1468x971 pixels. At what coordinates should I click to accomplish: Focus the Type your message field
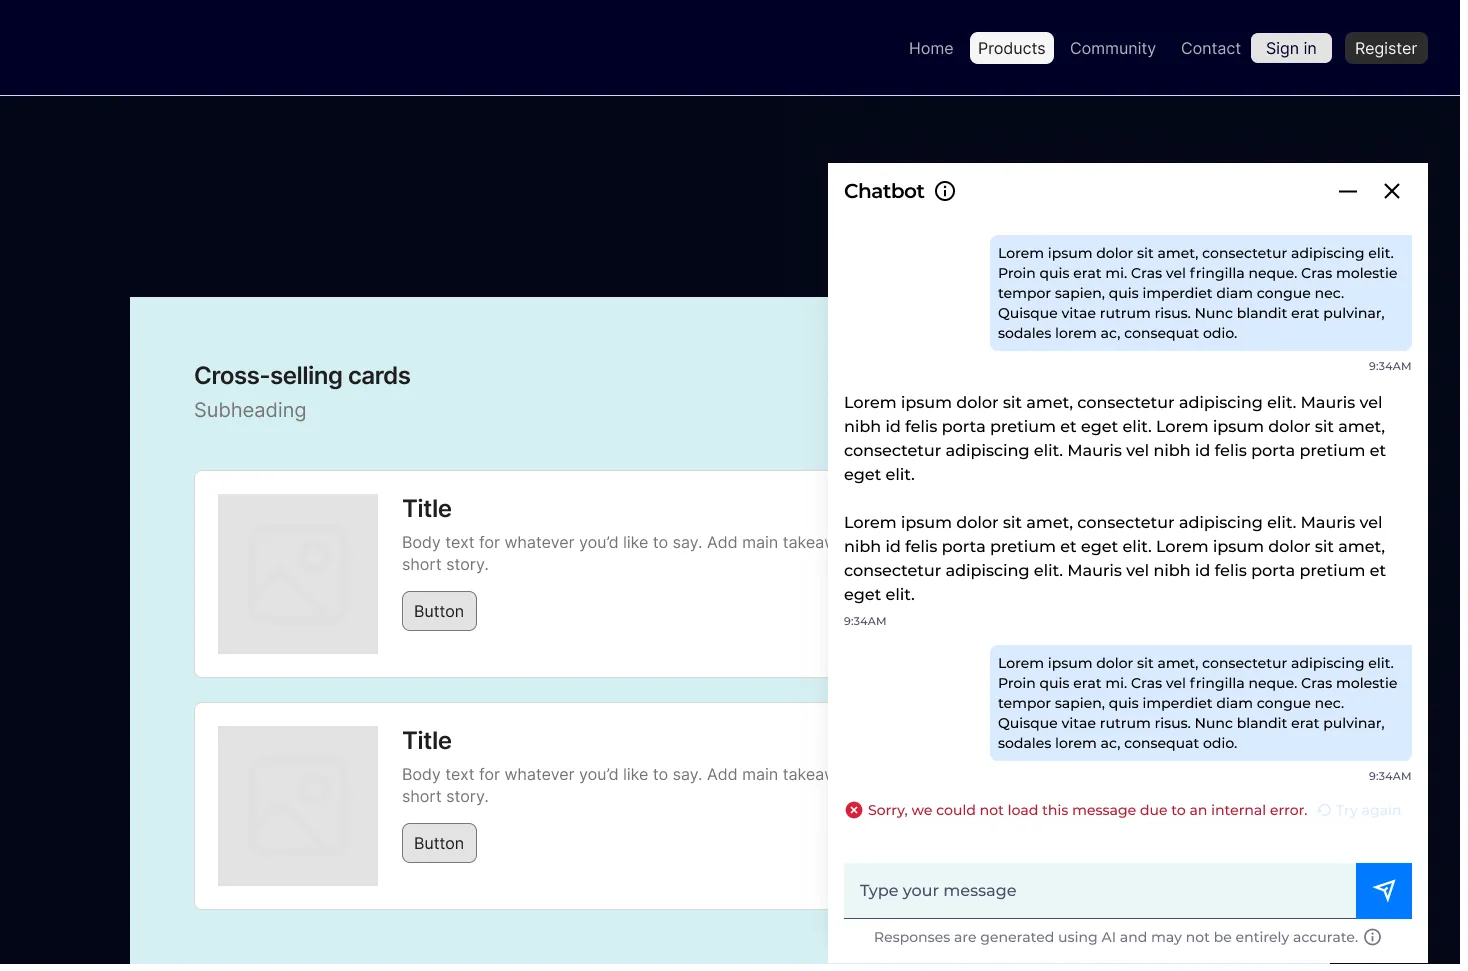[x=1100, y=891]
